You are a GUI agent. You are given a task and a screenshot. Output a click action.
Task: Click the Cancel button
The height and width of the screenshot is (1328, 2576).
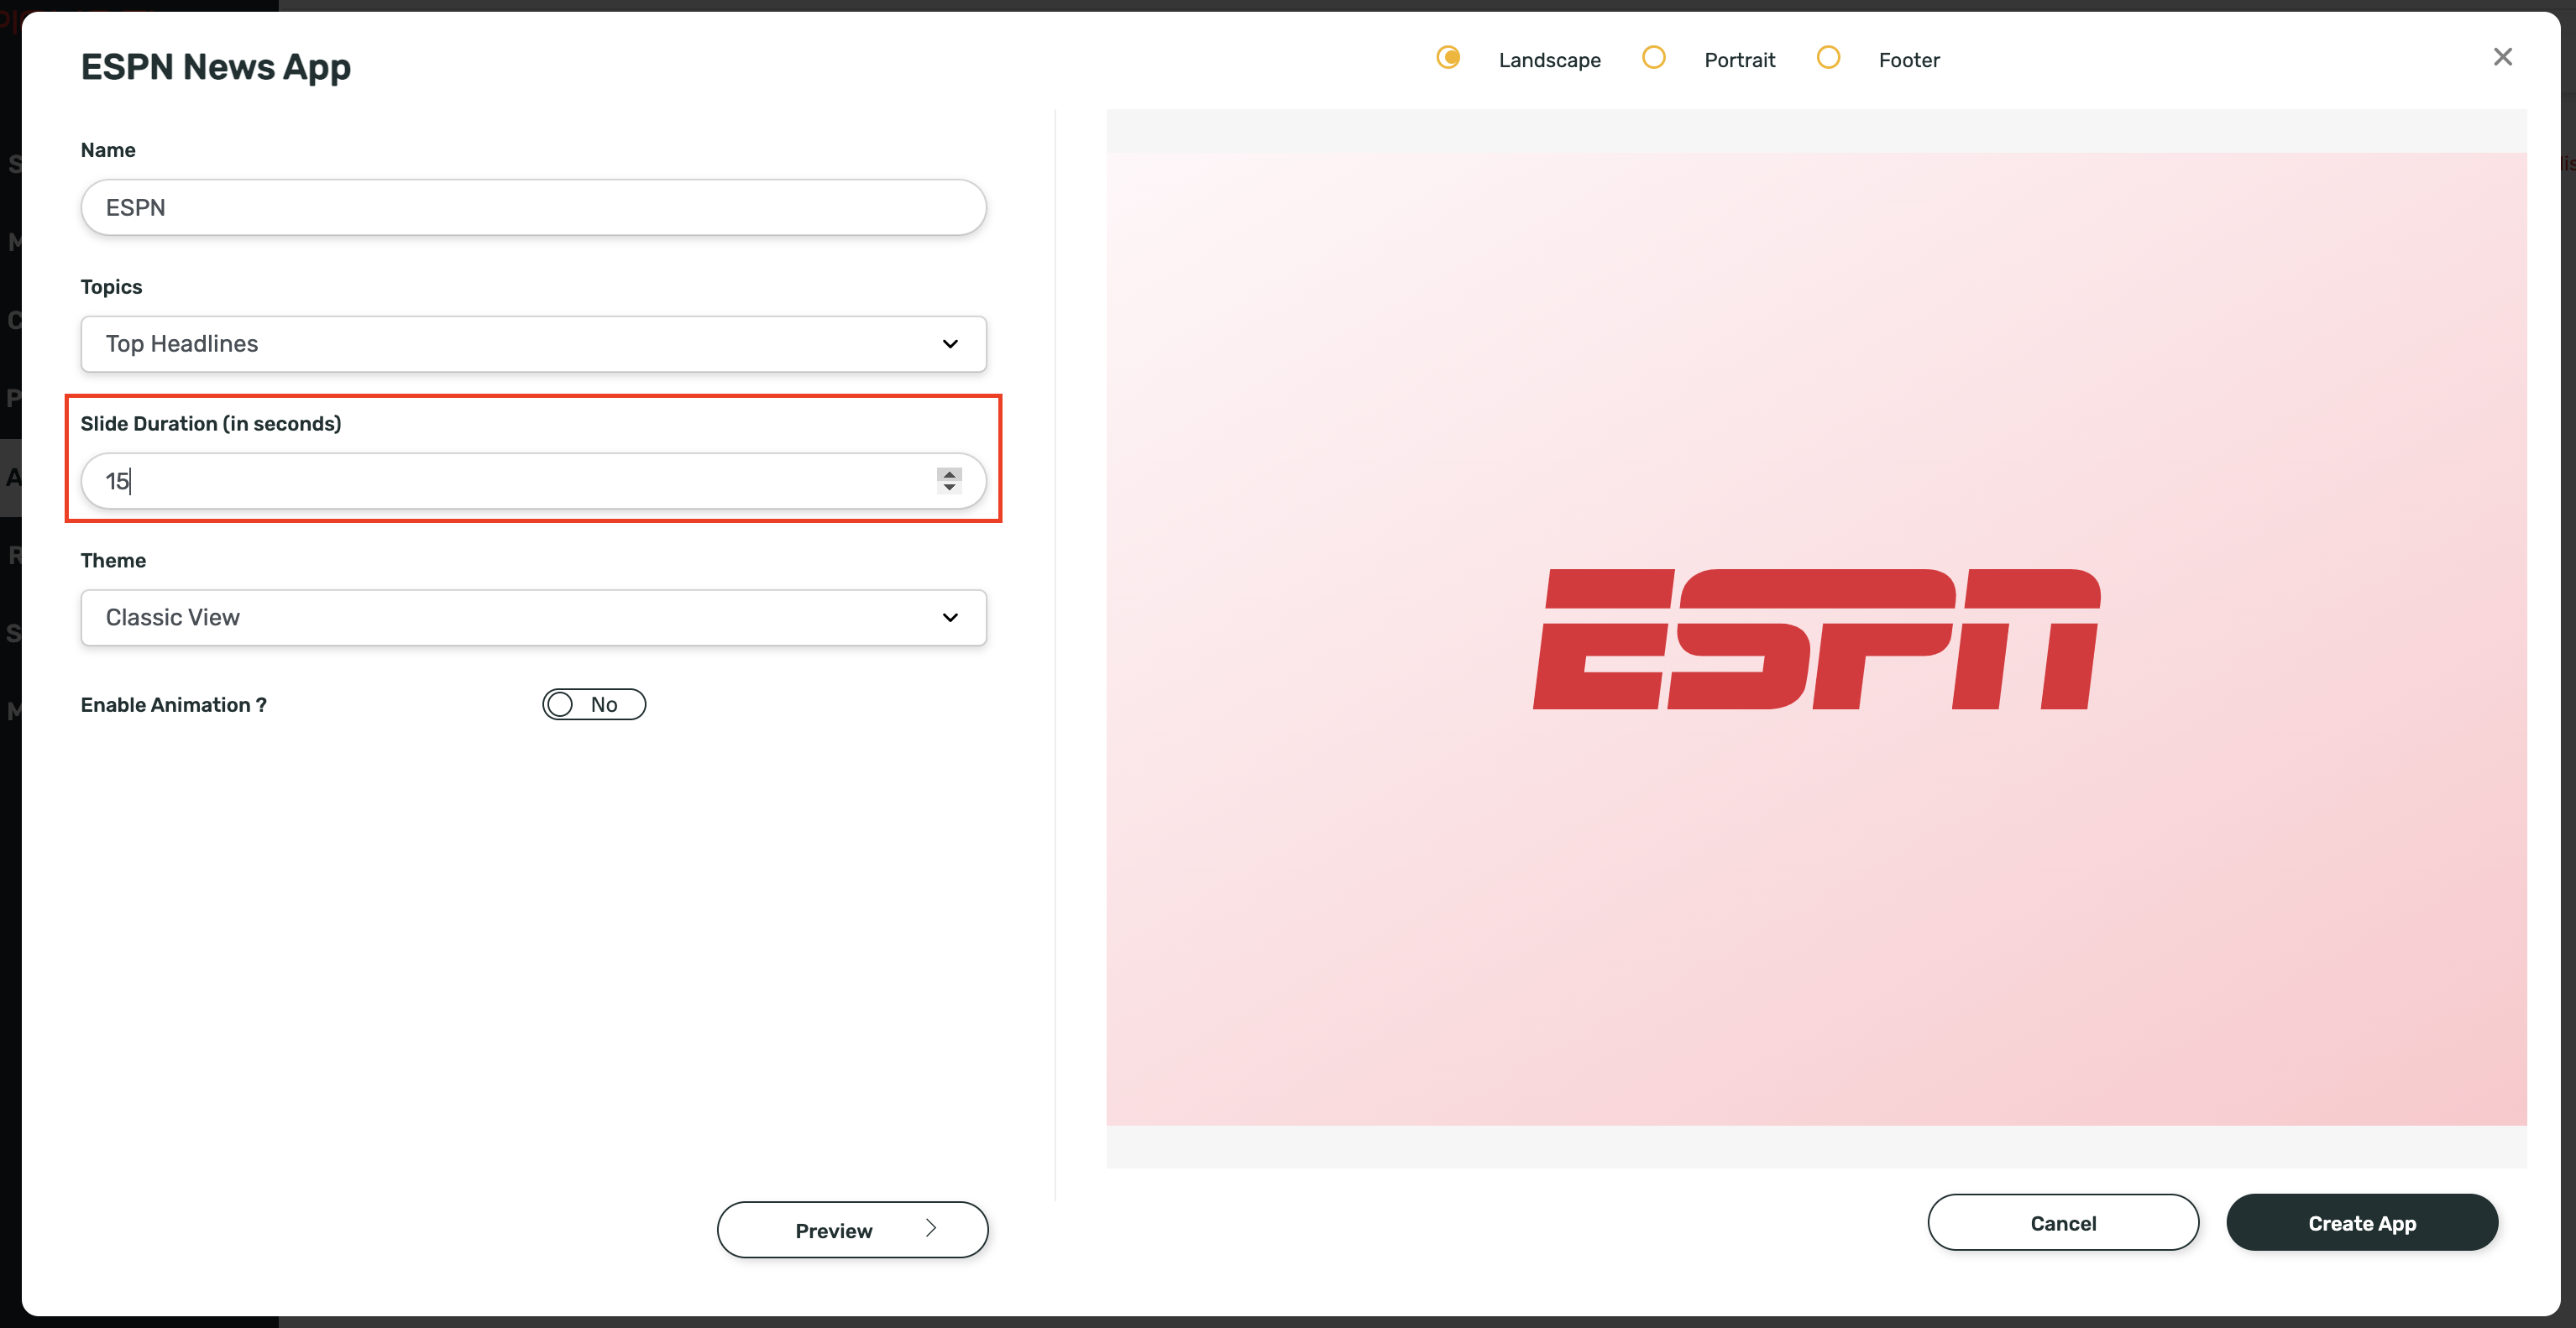[2062, 1222]
